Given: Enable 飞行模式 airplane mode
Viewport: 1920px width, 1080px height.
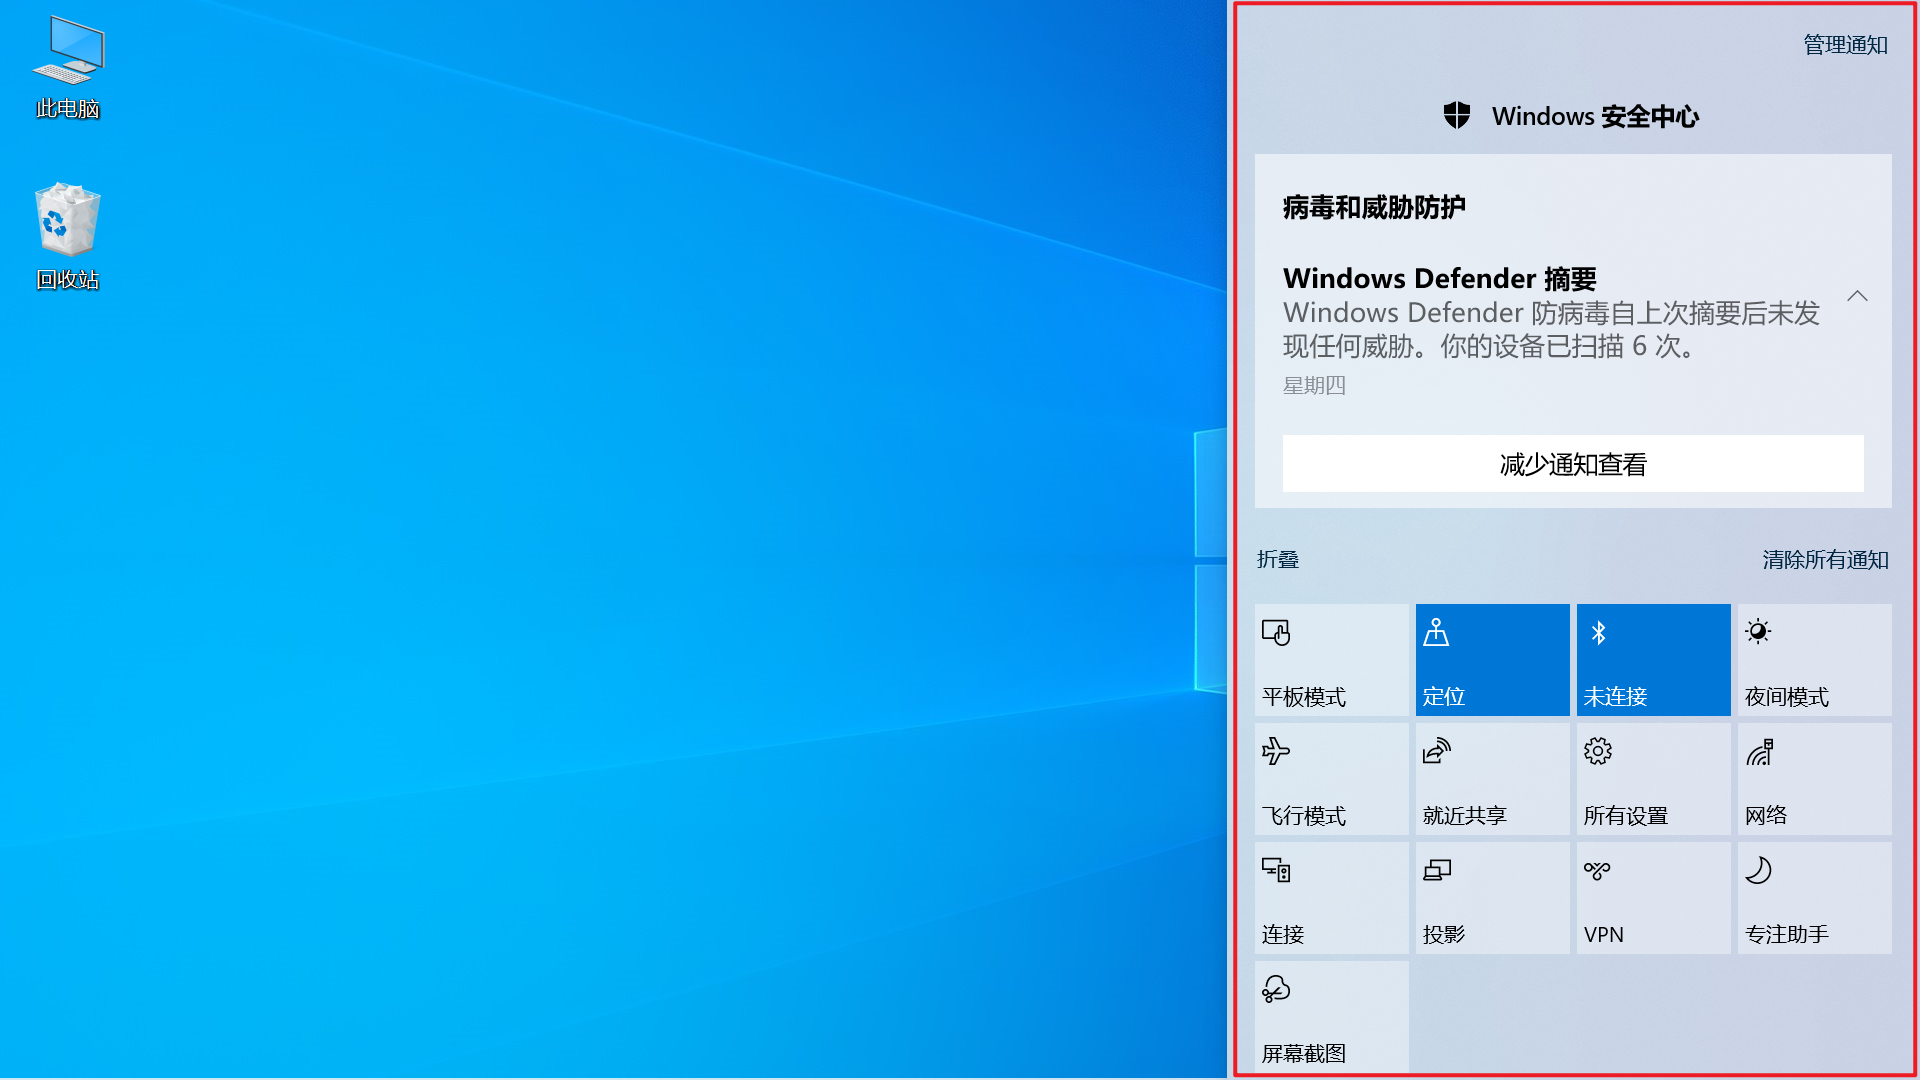Looking at the screenshot, I should click(1331, 779).
